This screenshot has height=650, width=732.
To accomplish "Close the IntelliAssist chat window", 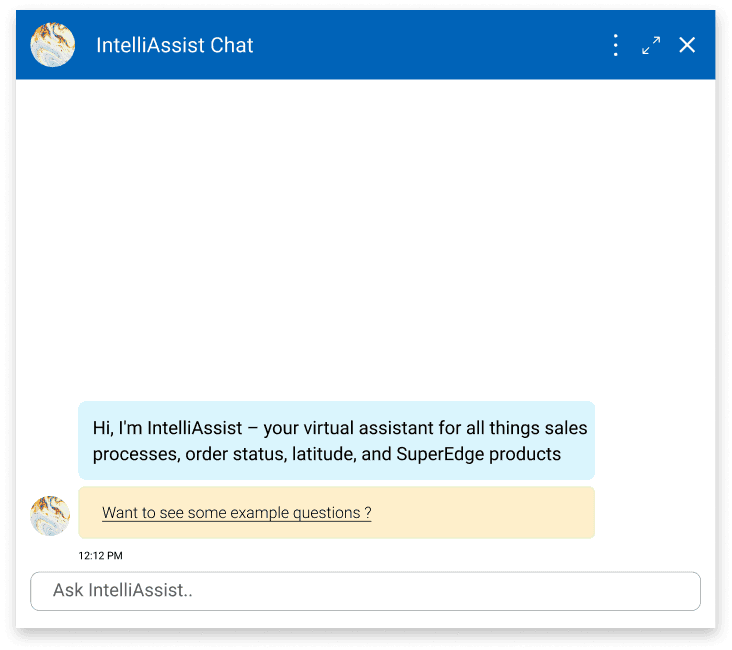I will pyautogui.click(x=687, y=45).
